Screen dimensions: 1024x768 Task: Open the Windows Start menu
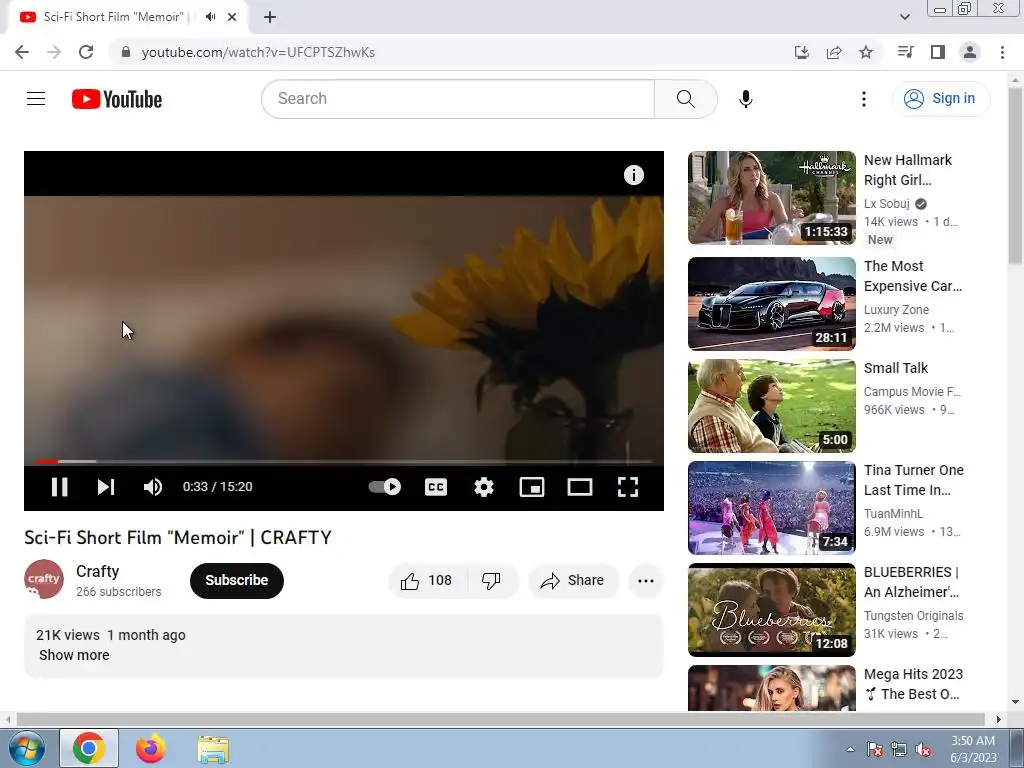(x=26, y=748)
